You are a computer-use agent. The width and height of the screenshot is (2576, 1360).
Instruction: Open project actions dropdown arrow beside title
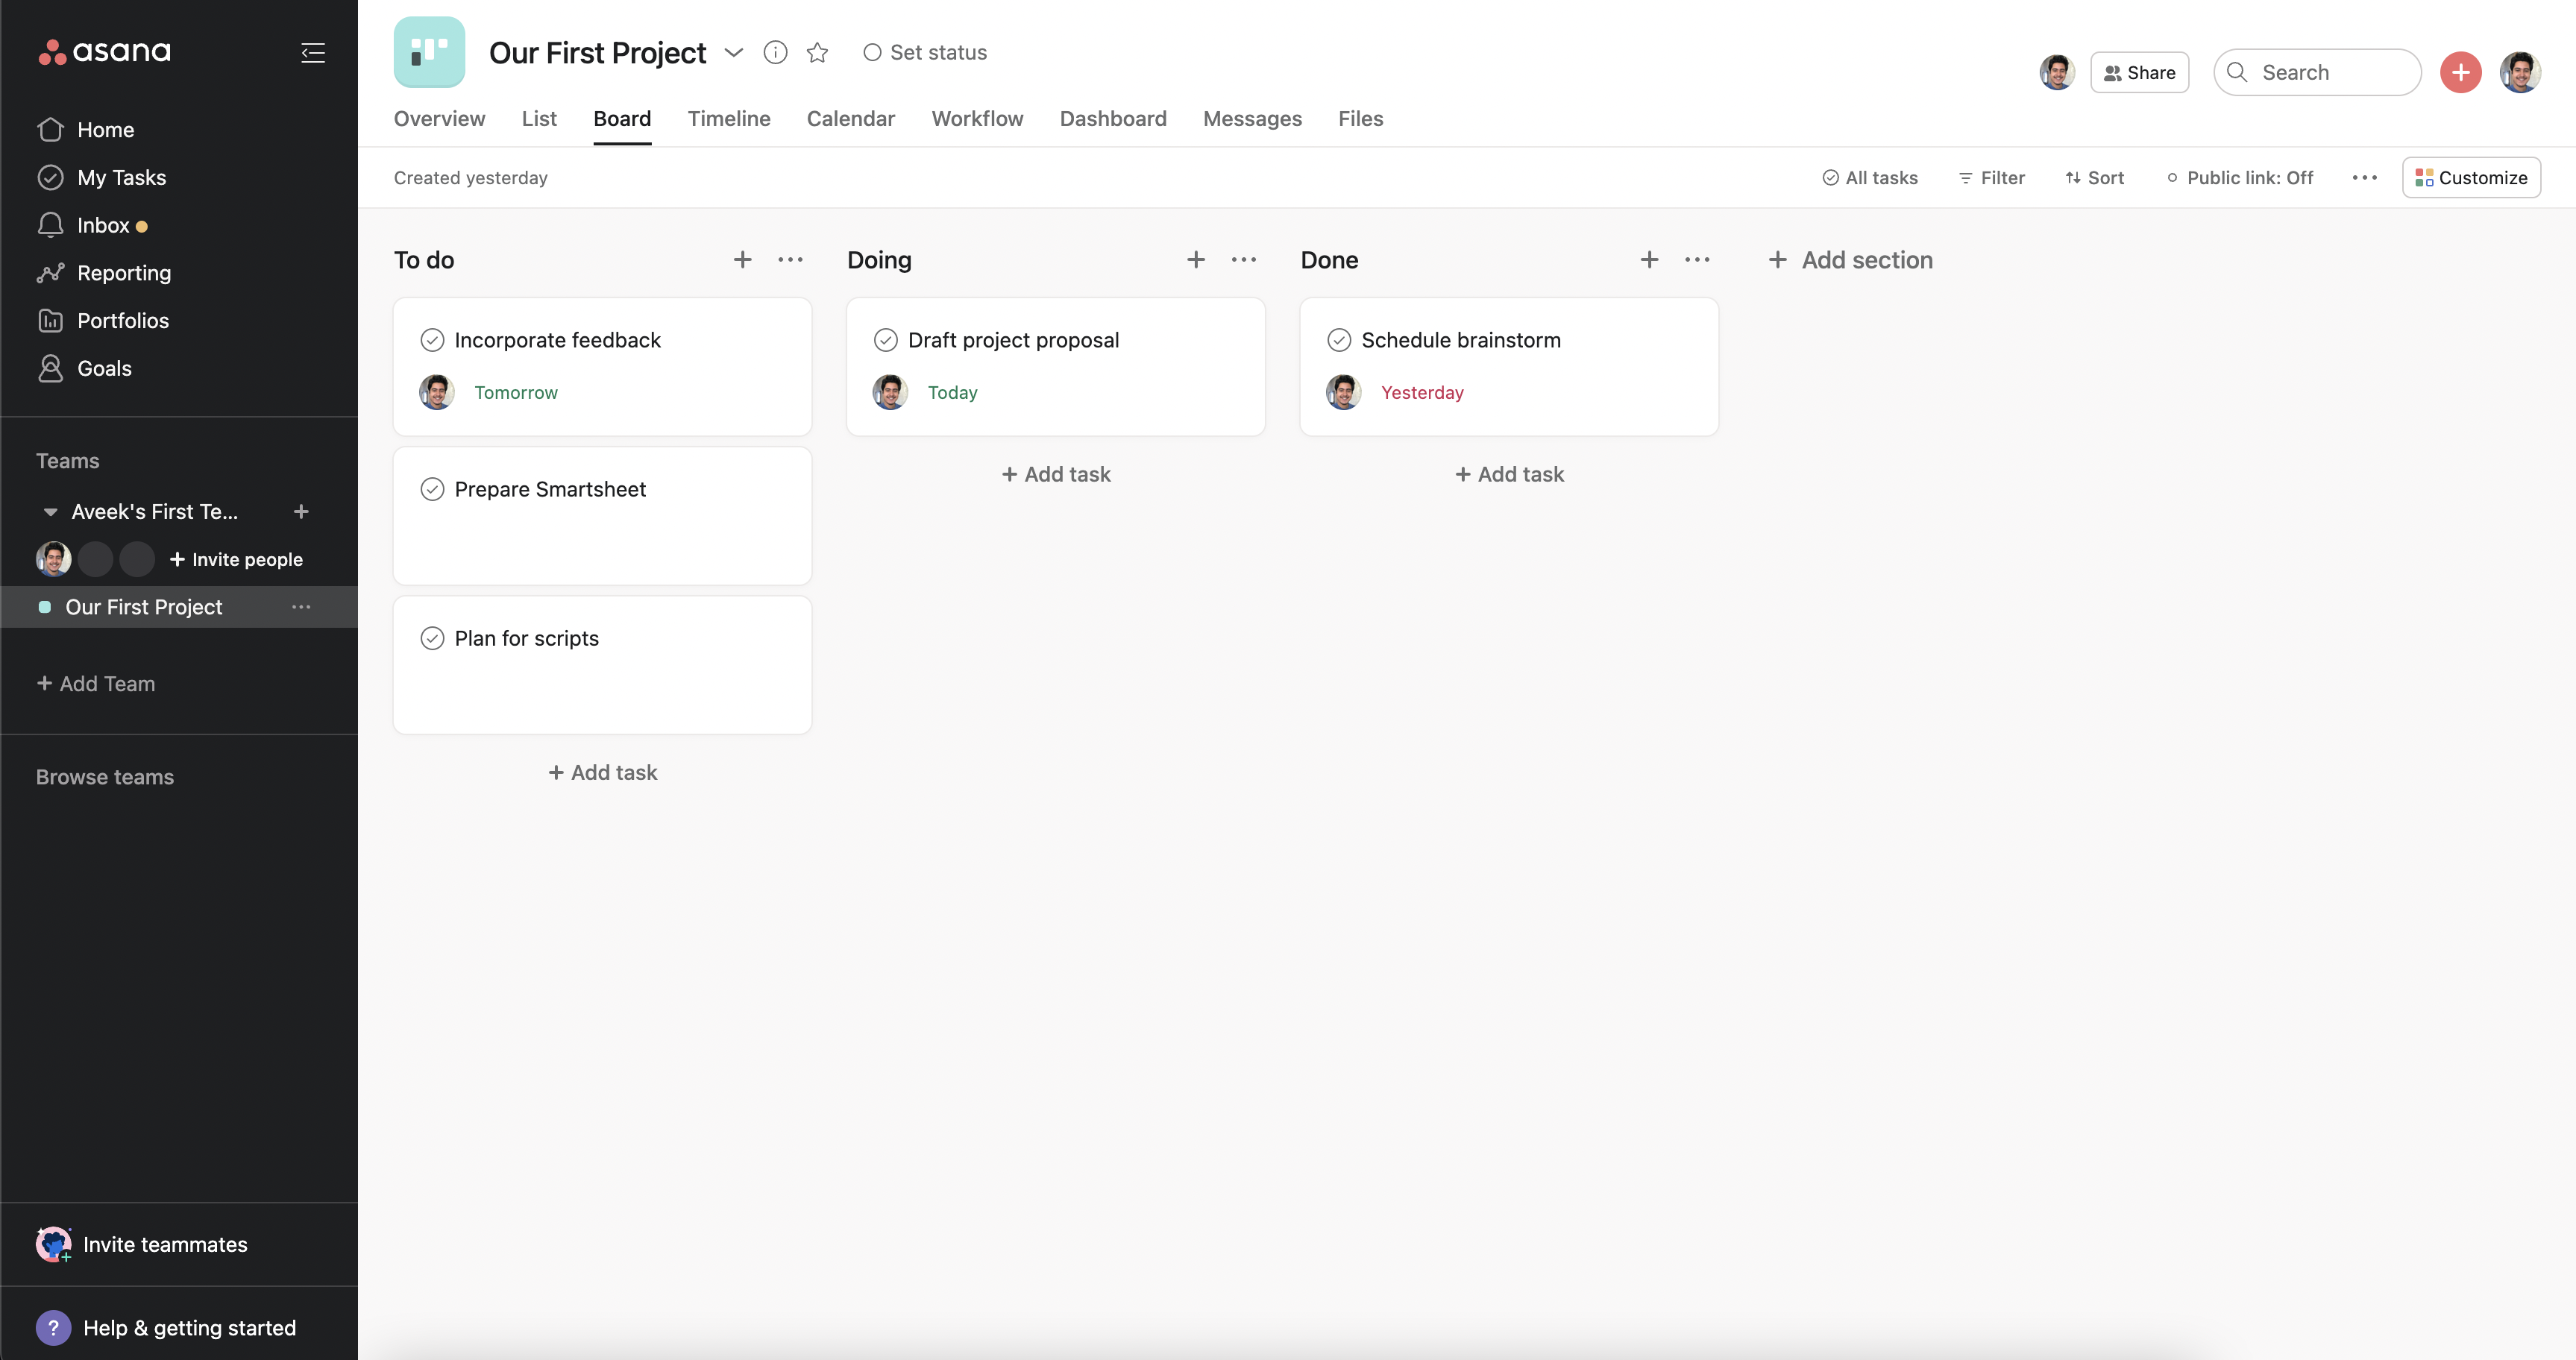[734, 52]
